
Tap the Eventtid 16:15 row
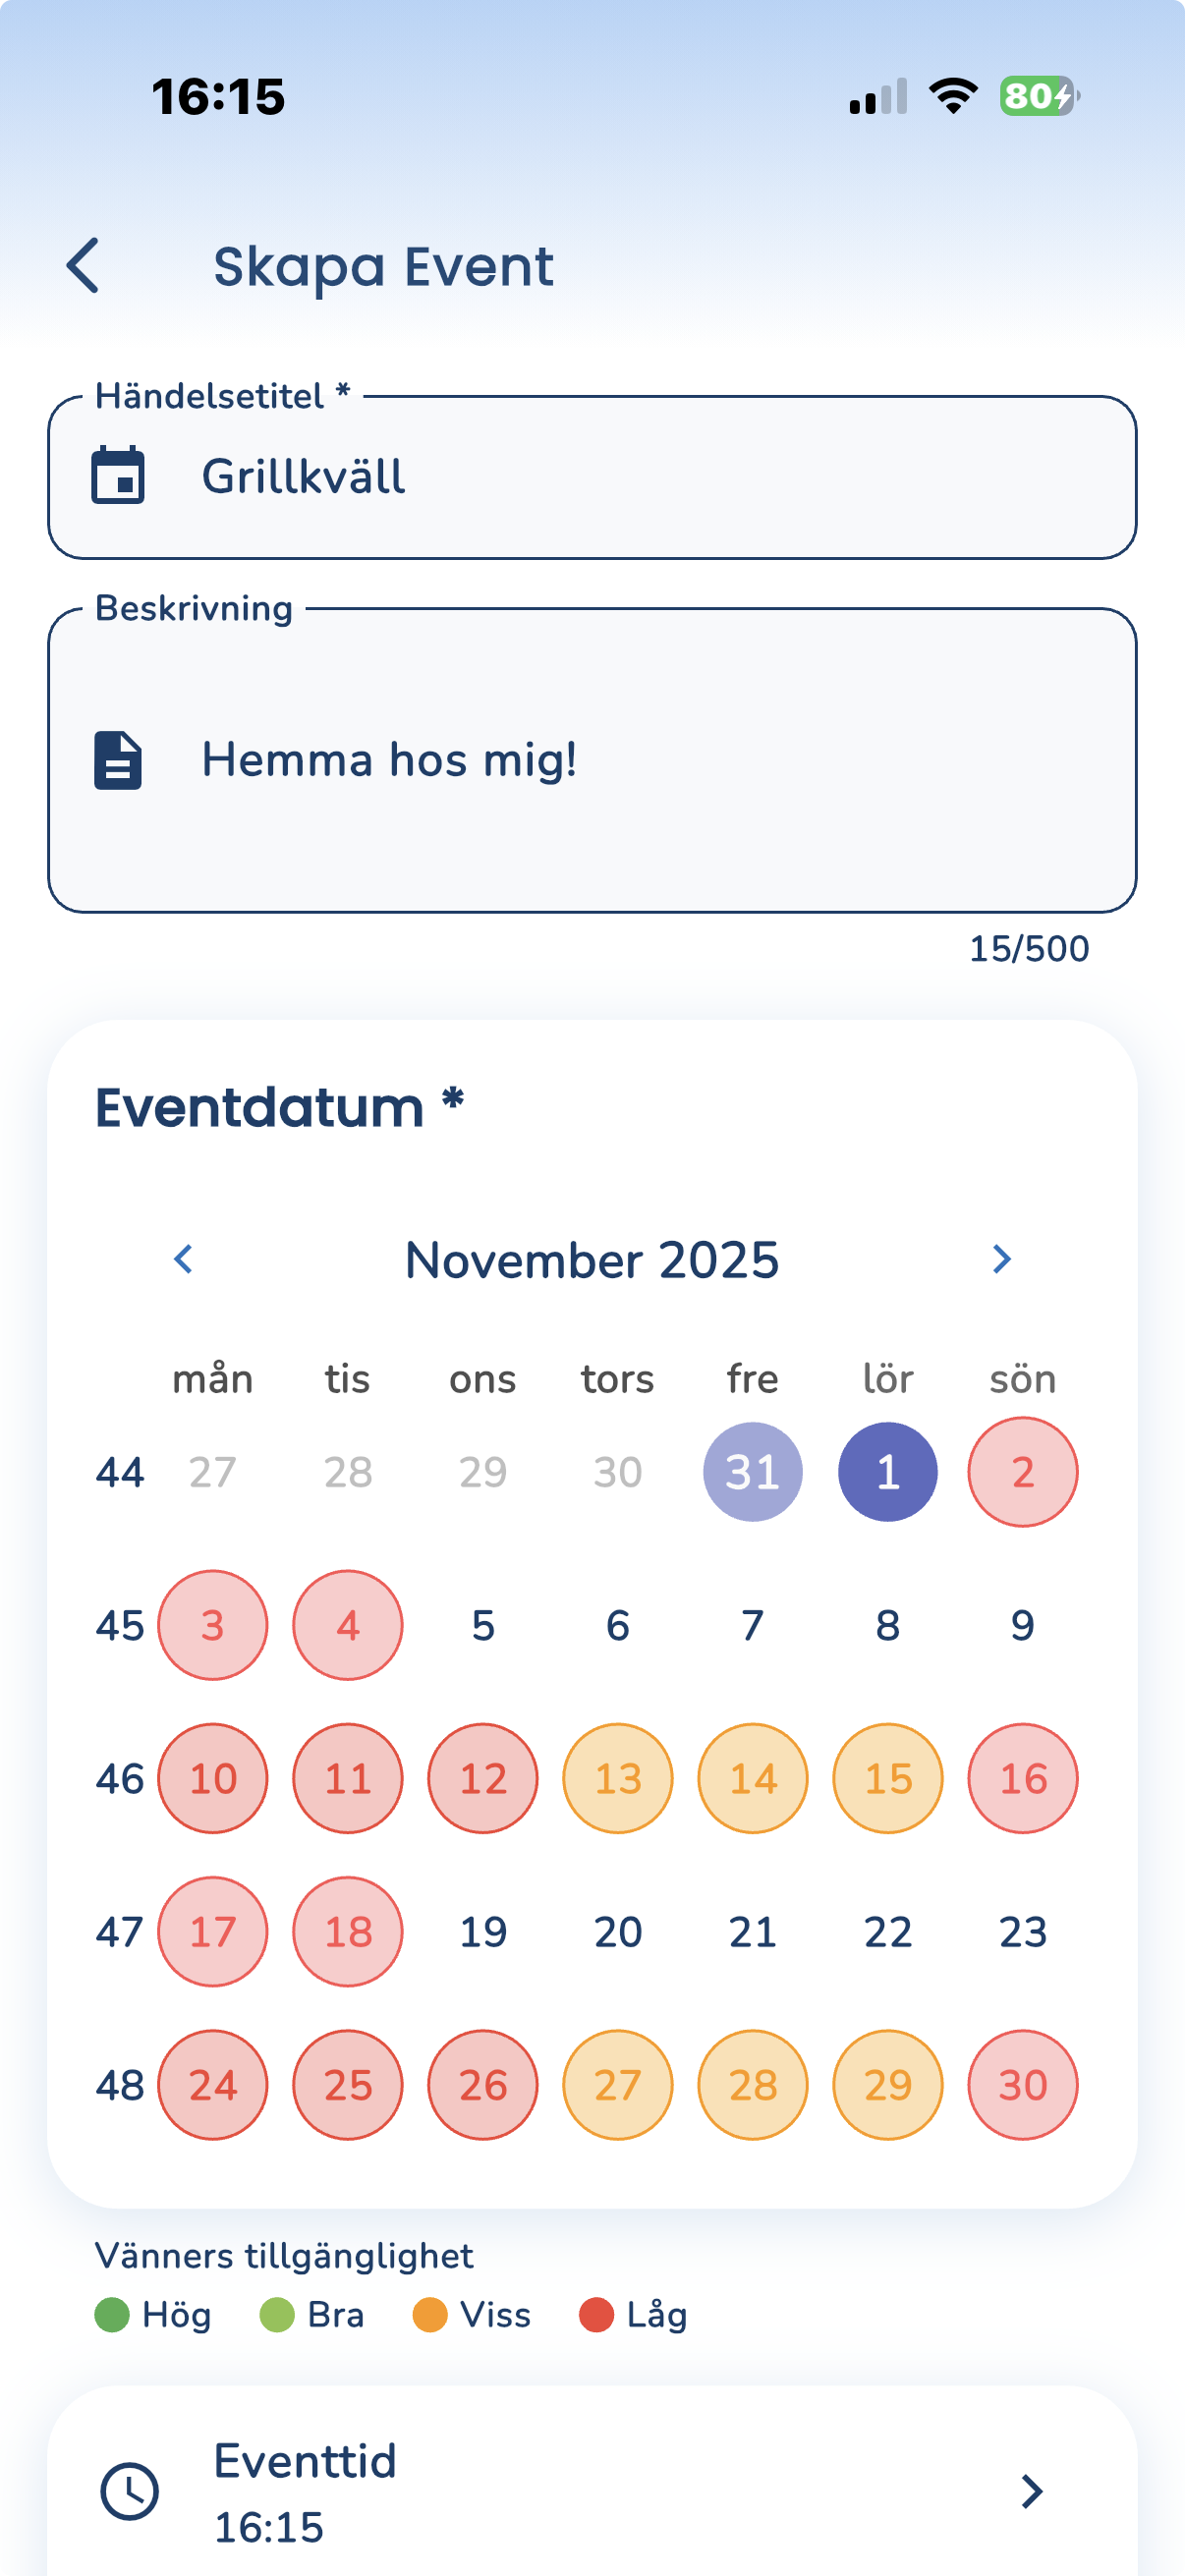[592, 2491]
